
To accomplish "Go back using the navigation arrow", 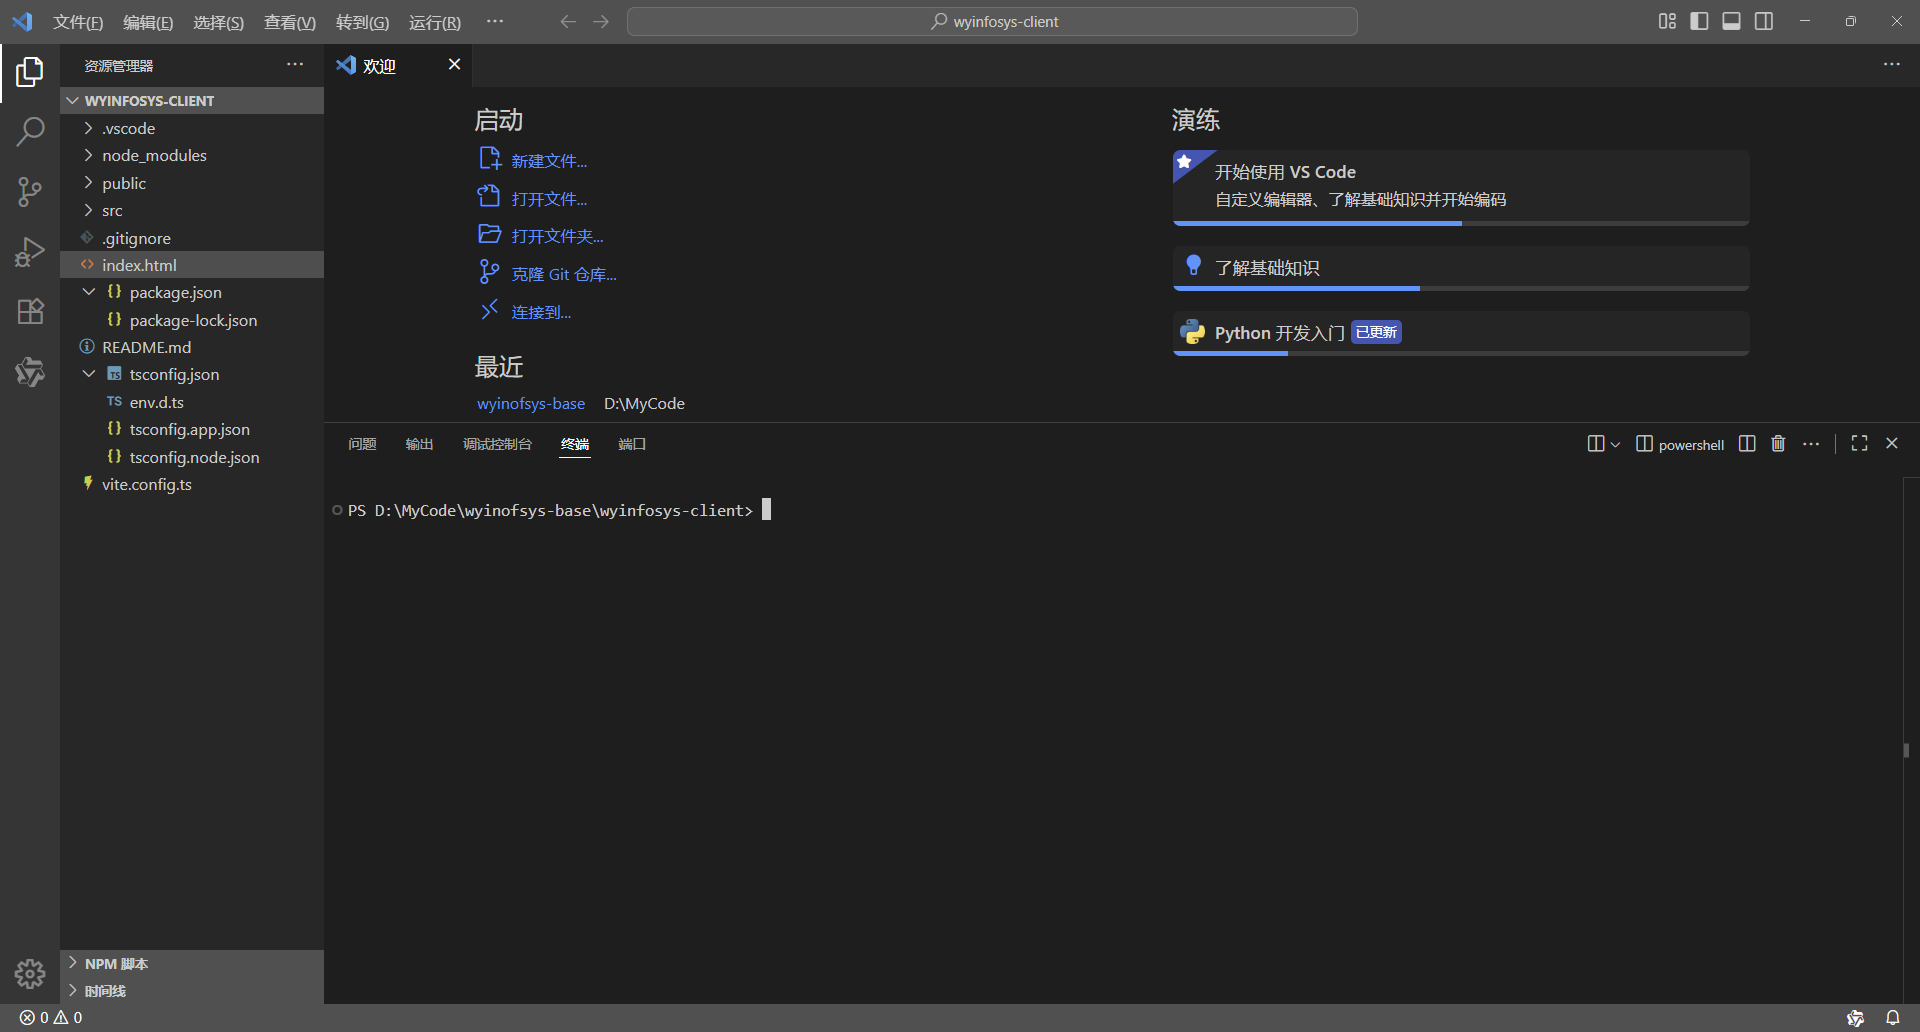I will coord(568,21).
